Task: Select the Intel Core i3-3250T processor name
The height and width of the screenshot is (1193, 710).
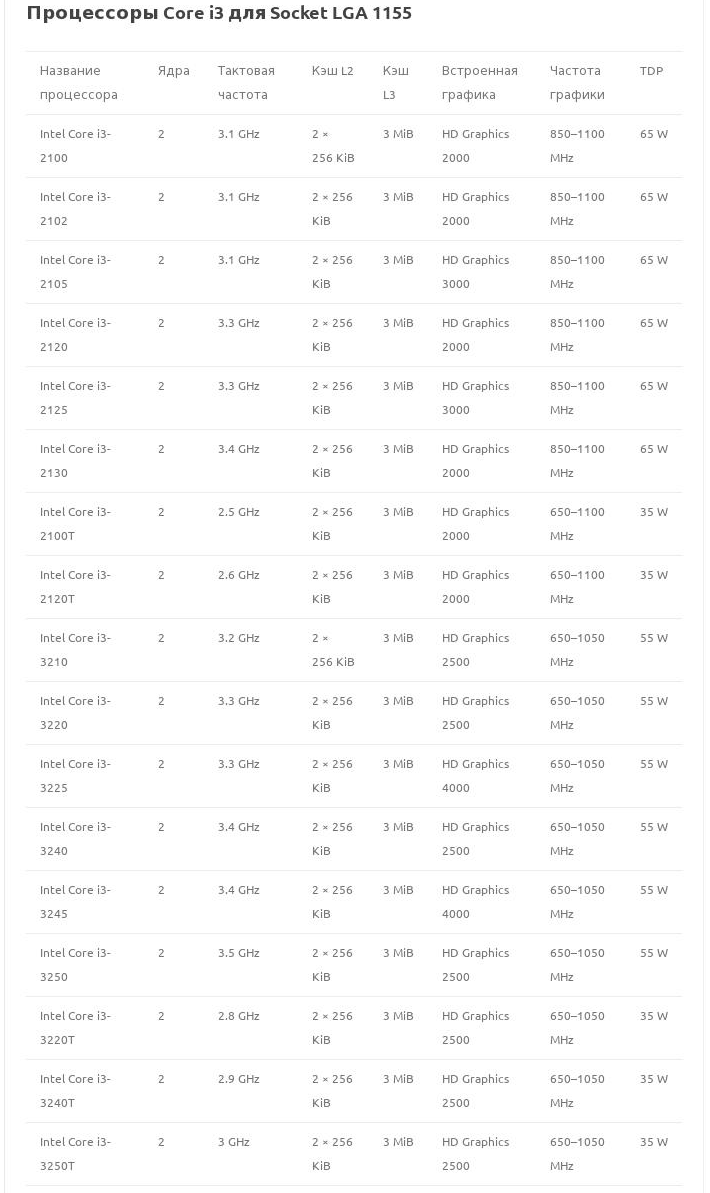Action: [x=75, y=1154]
